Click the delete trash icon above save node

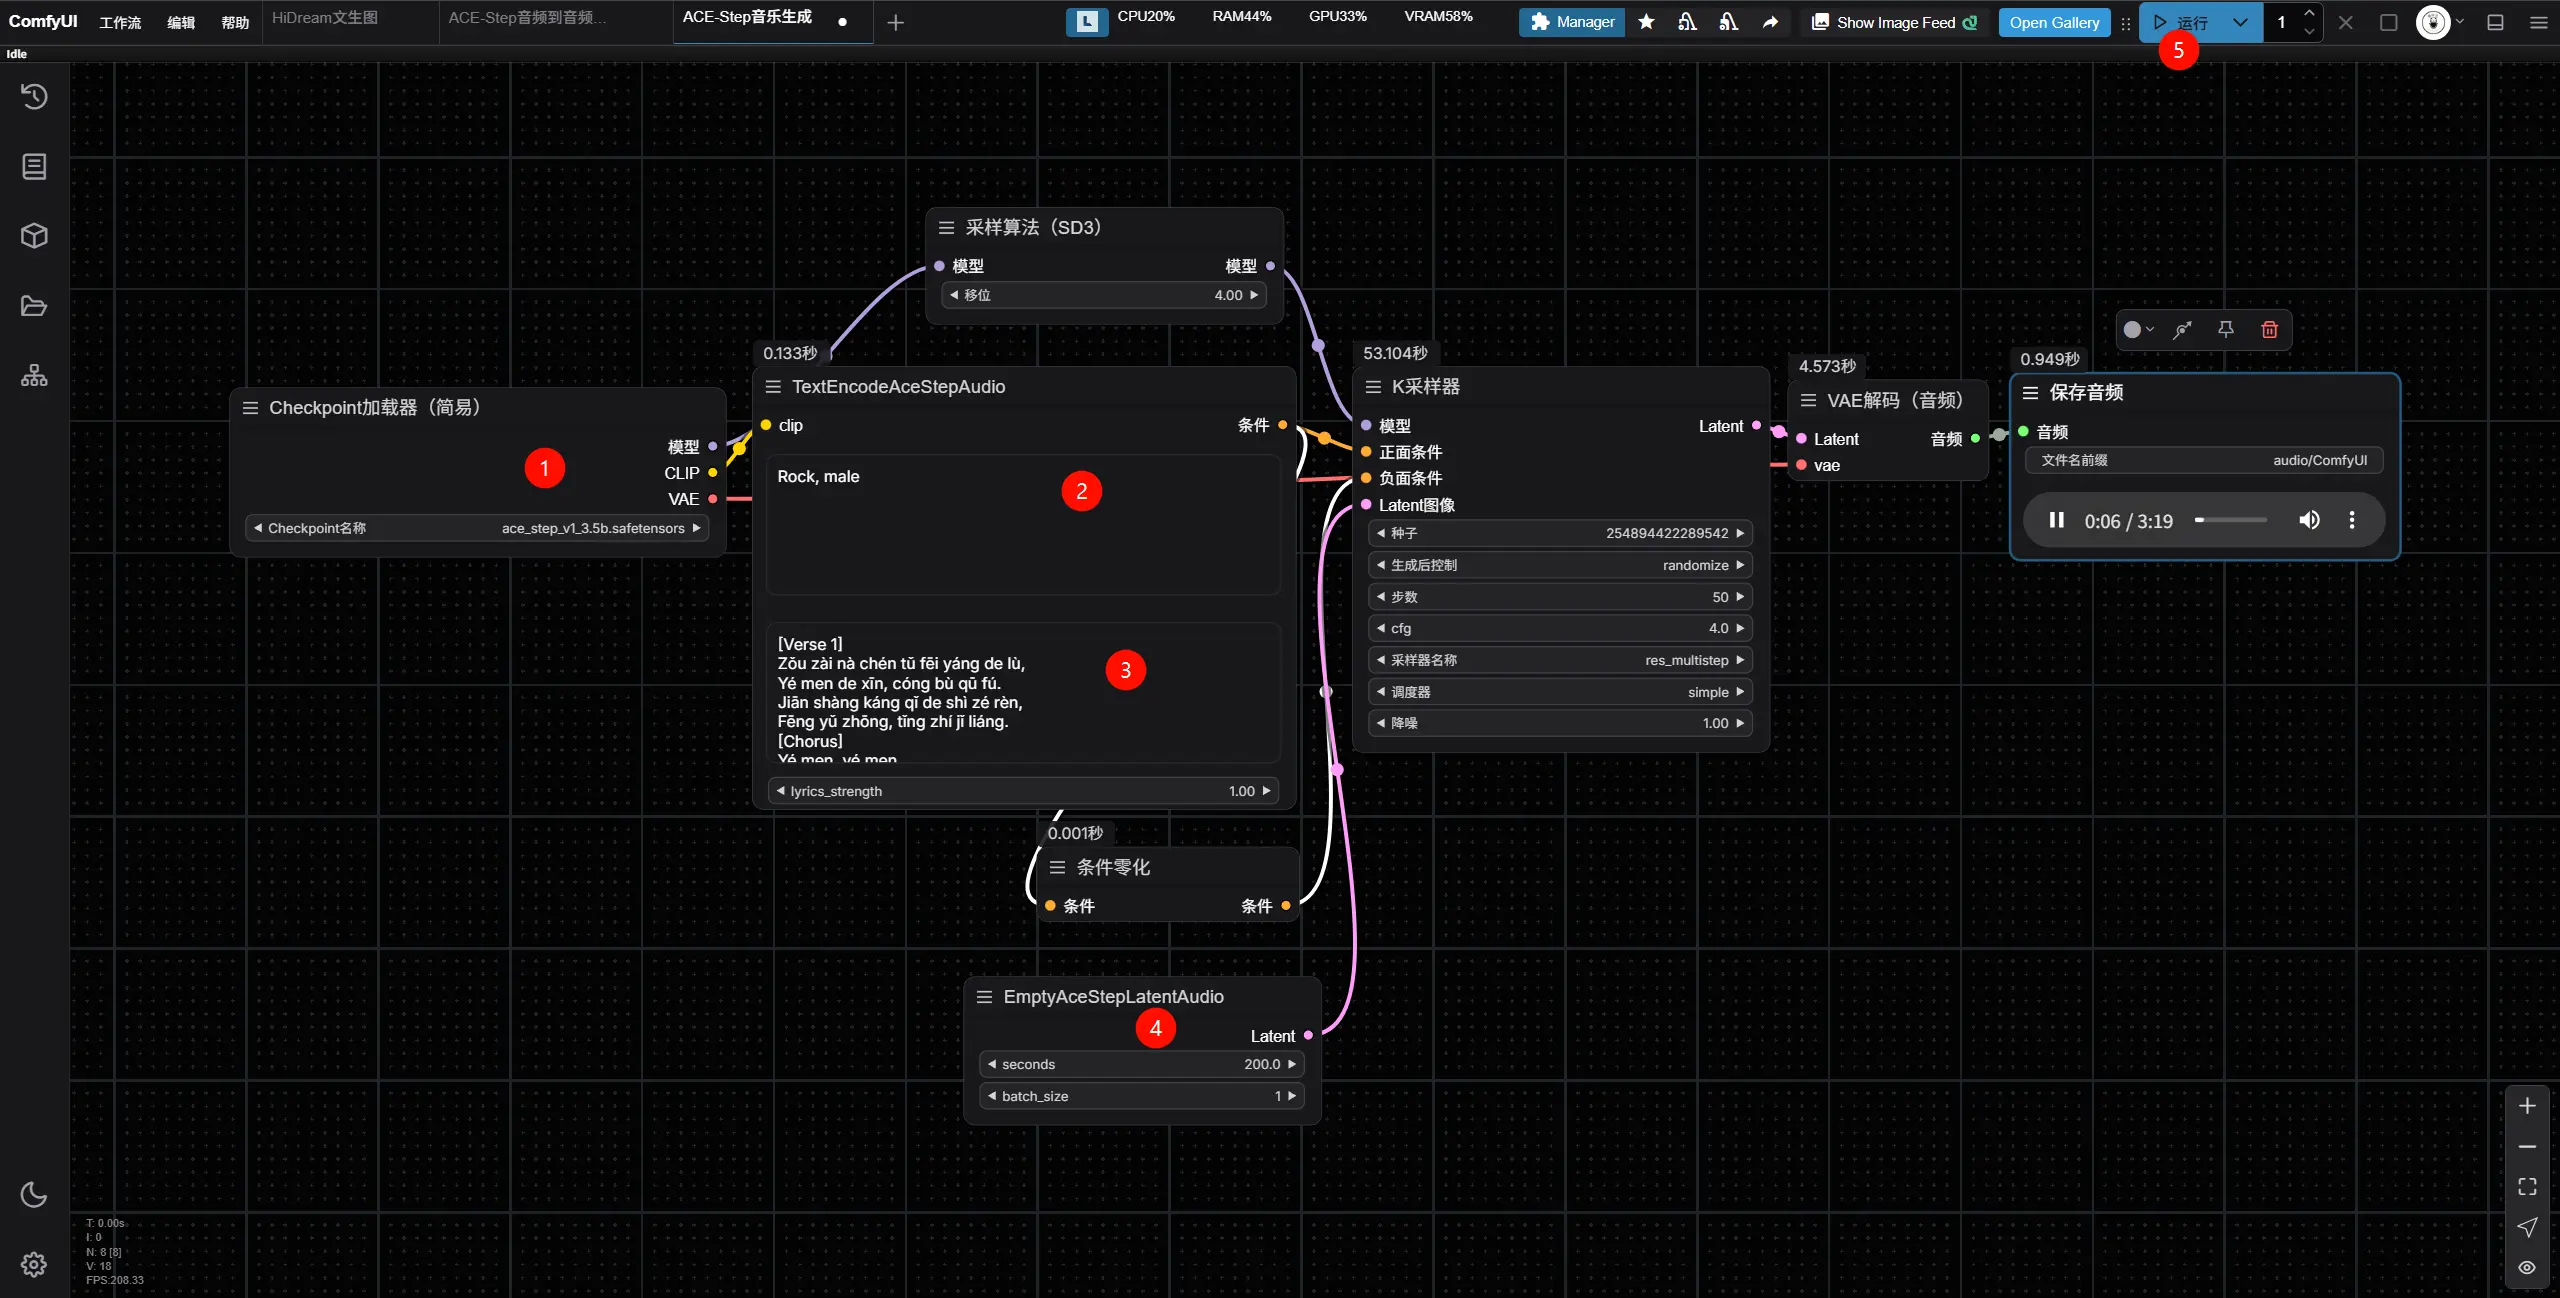pos(2269,329)
